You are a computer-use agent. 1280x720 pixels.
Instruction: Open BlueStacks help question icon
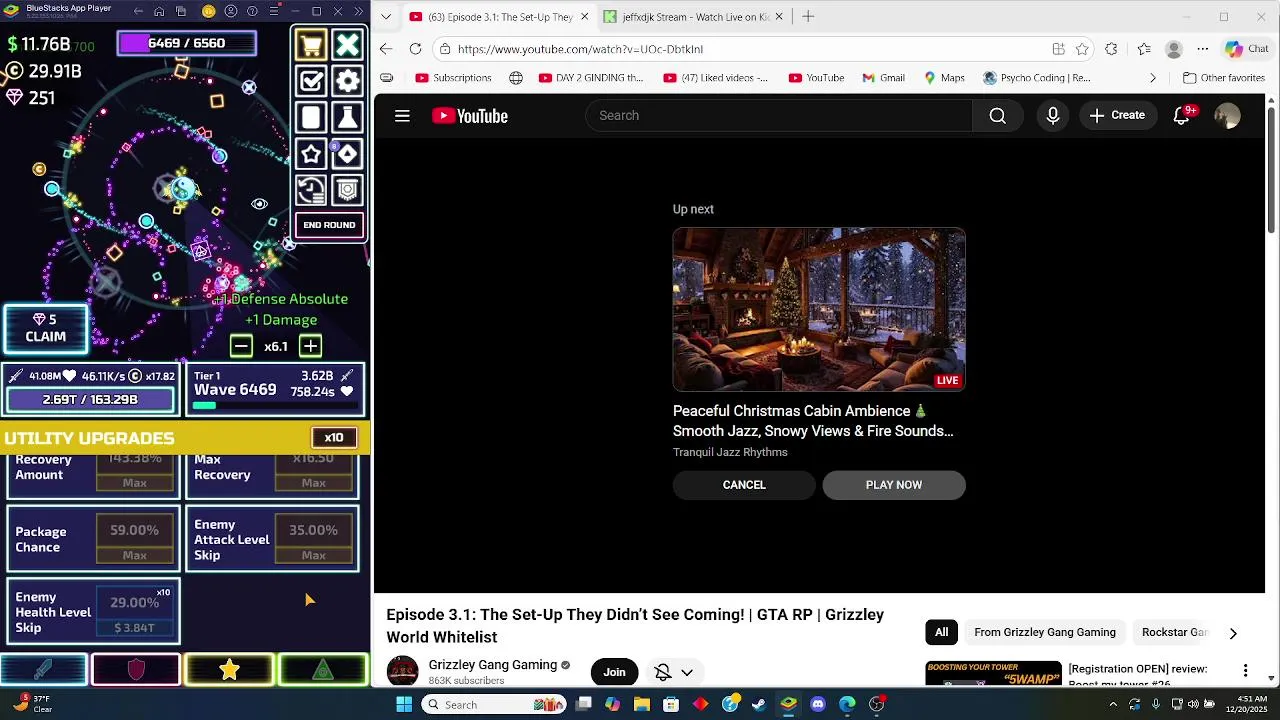click(x=252, y=12)
